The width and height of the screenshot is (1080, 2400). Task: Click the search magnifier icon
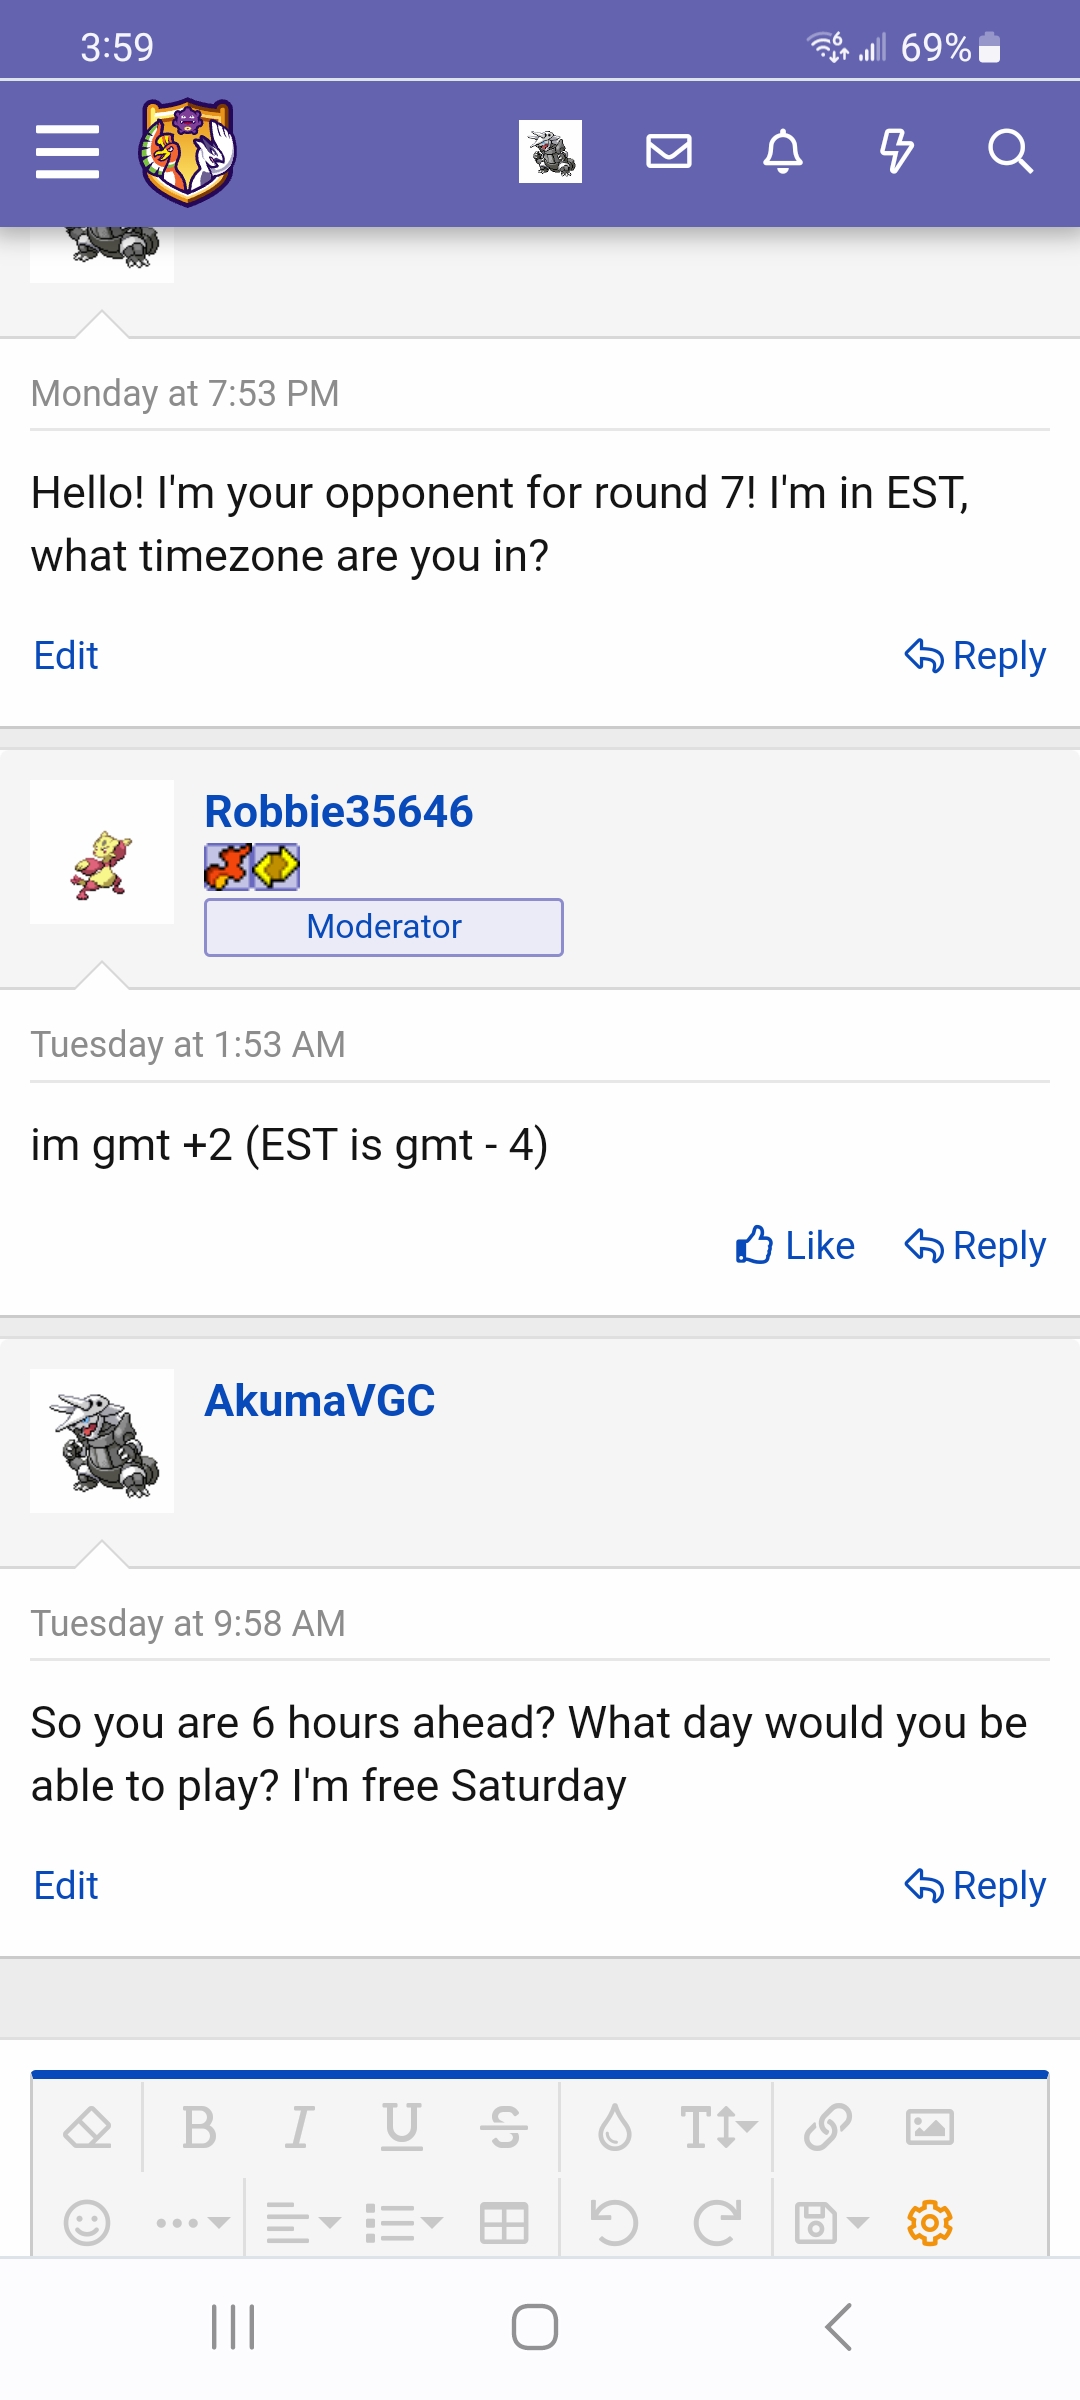pyautogui.click(x=1010, y=152)
